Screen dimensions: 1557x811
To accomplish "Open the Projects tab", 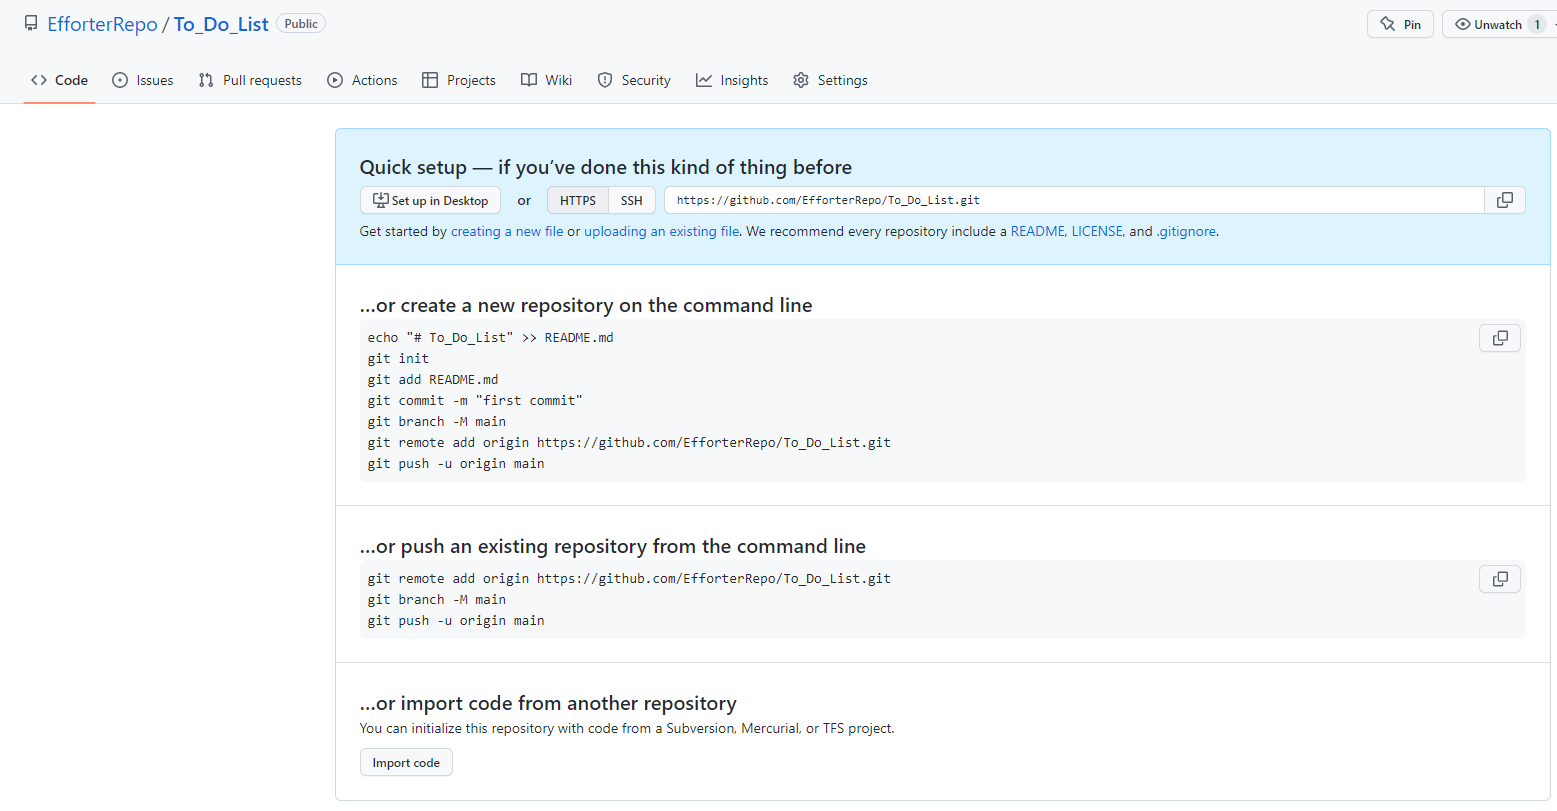I will 459,80.
